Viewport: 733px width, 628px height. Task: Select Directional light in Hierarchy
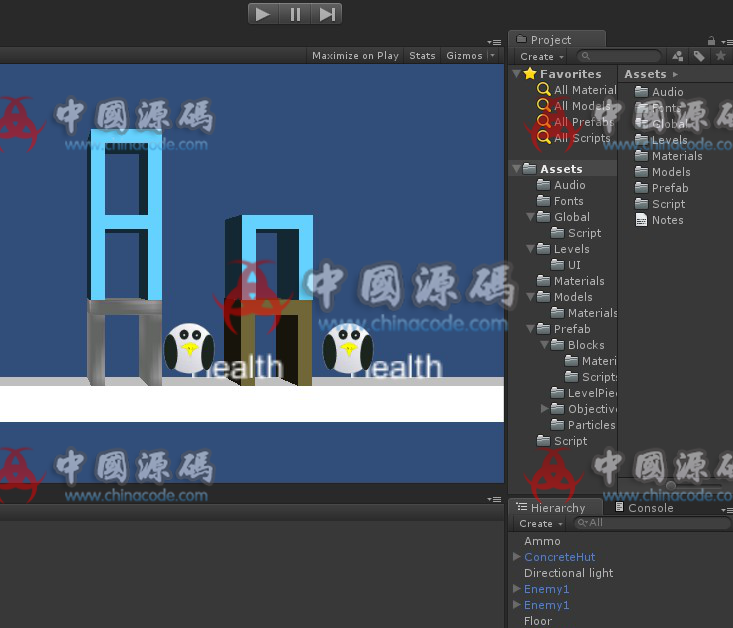point(568,573)
